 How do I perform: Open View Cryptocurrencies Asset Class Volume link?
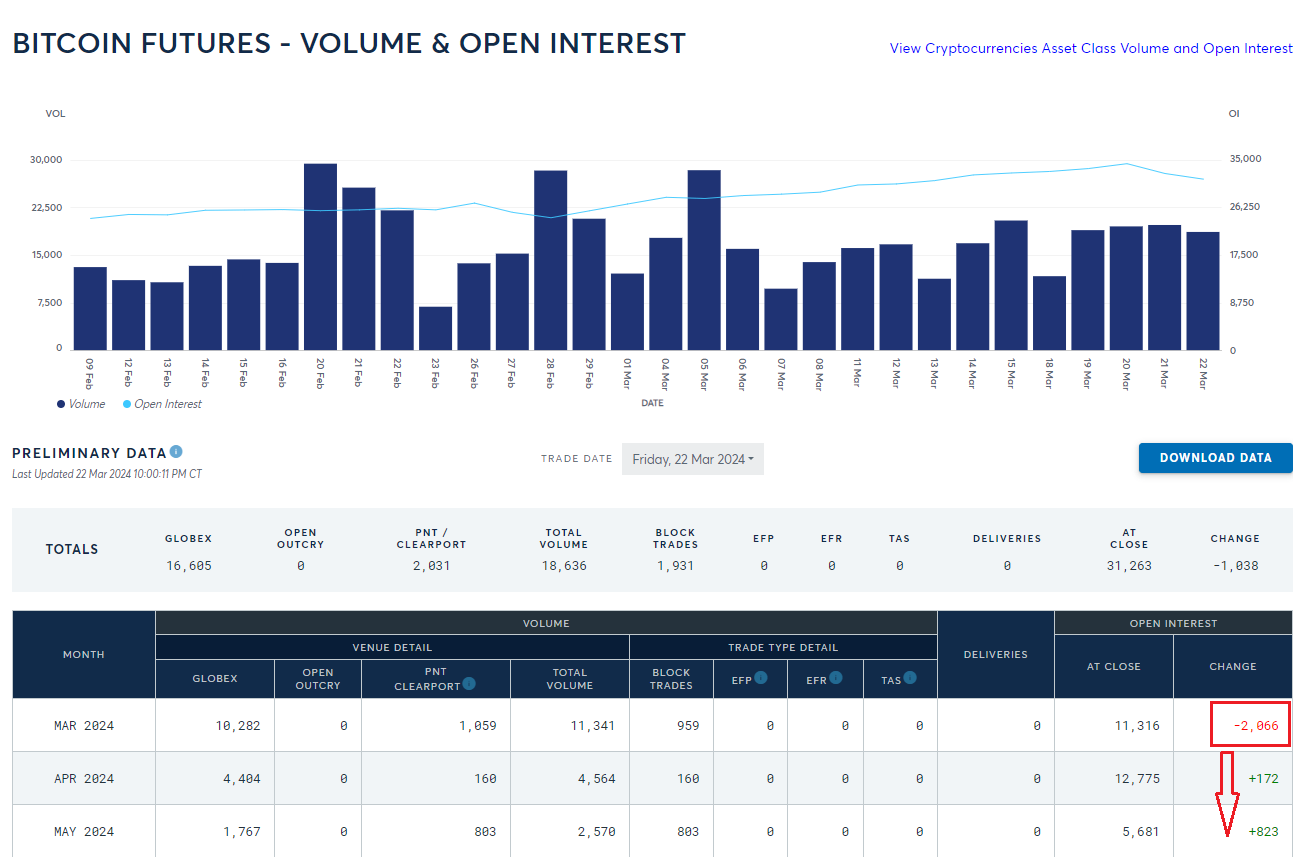[1091, 48]
